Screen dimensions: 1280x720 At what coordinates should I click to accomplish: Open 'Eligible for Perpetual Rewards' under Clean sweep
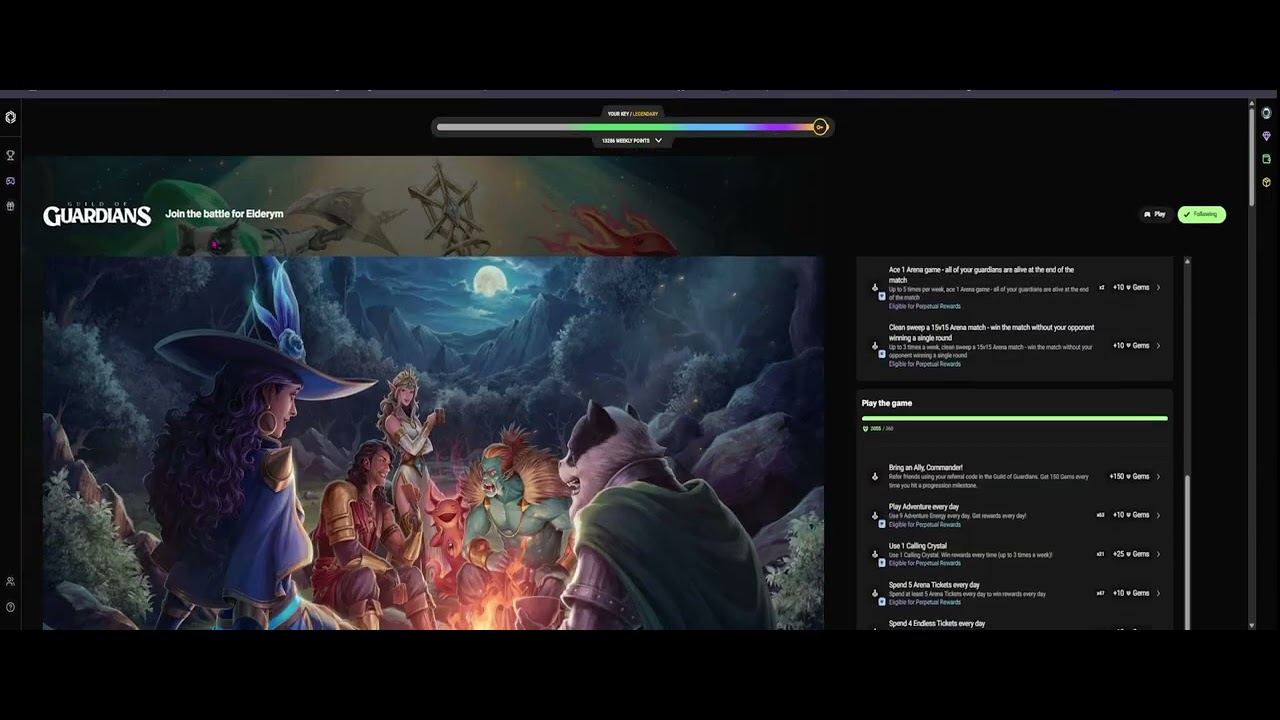click(x=924, y=364)
